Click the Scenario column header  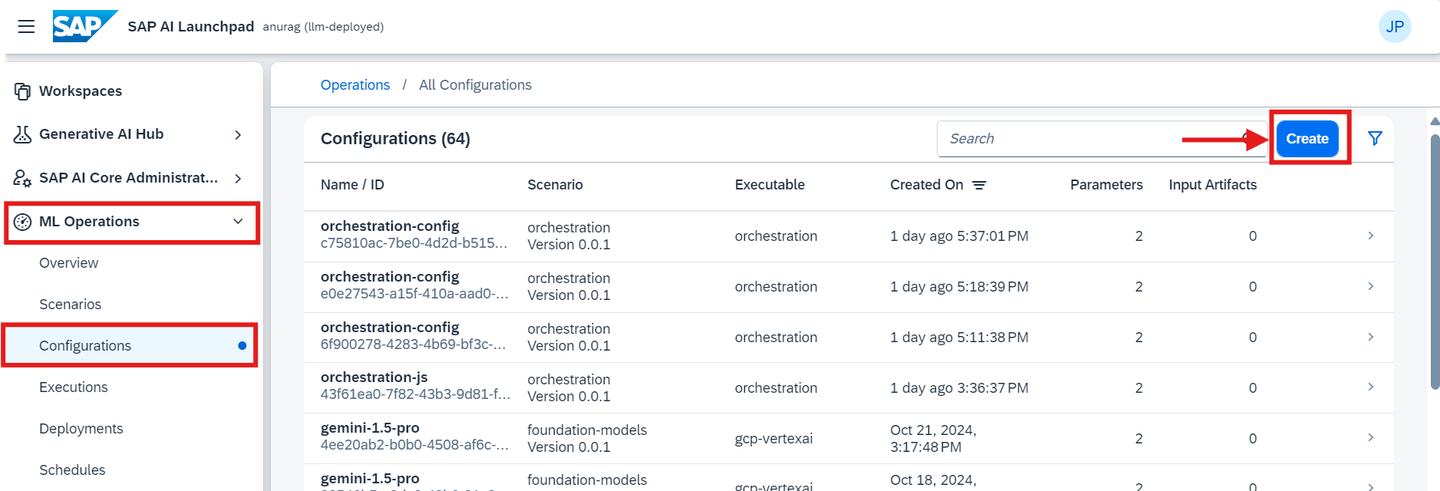tap(555, 185)
